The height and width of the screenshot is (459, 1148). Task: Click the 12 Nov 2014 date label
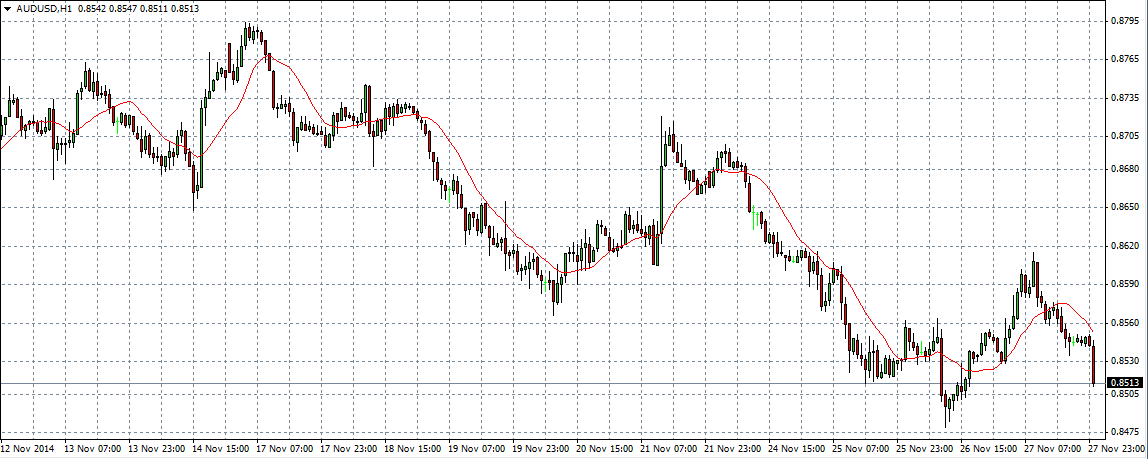pyautogui.click(x=28, y=450)
